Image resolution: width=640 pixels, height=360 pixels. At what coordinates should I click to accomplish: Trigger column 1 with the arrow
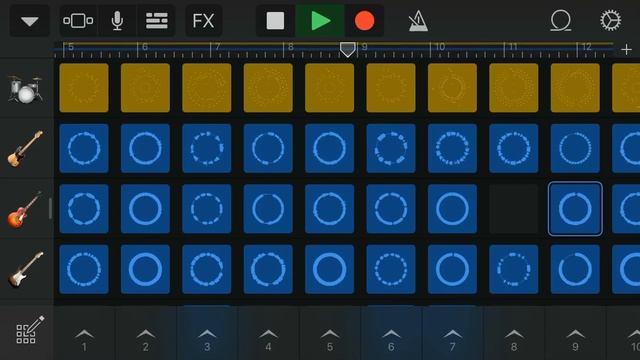pyautogui.click(x=84, y=340)
